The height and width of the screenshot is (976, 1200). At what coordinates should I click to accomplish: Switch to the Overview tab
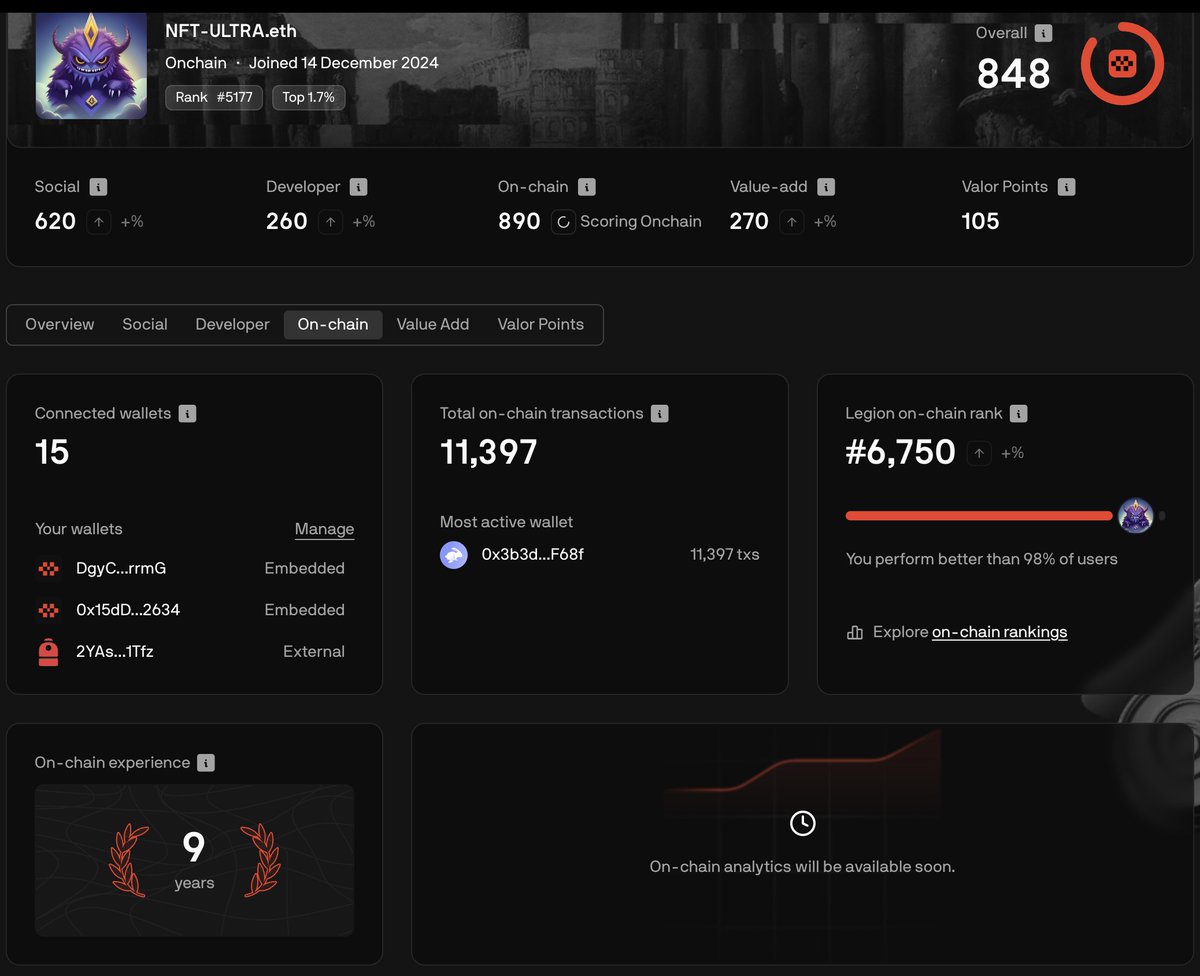(x=60, y=324)
